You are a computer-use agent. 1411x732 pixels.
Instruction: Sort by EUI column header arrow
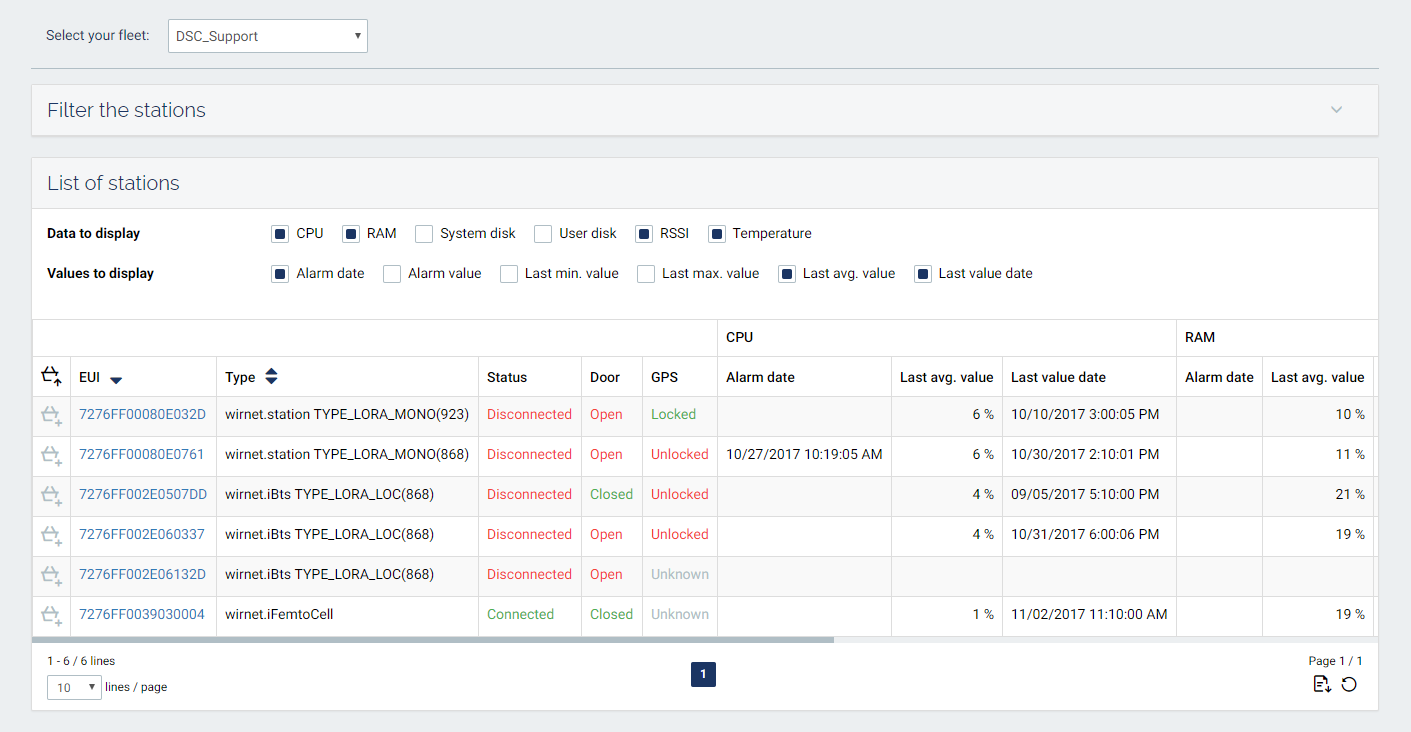pos(116,379)
